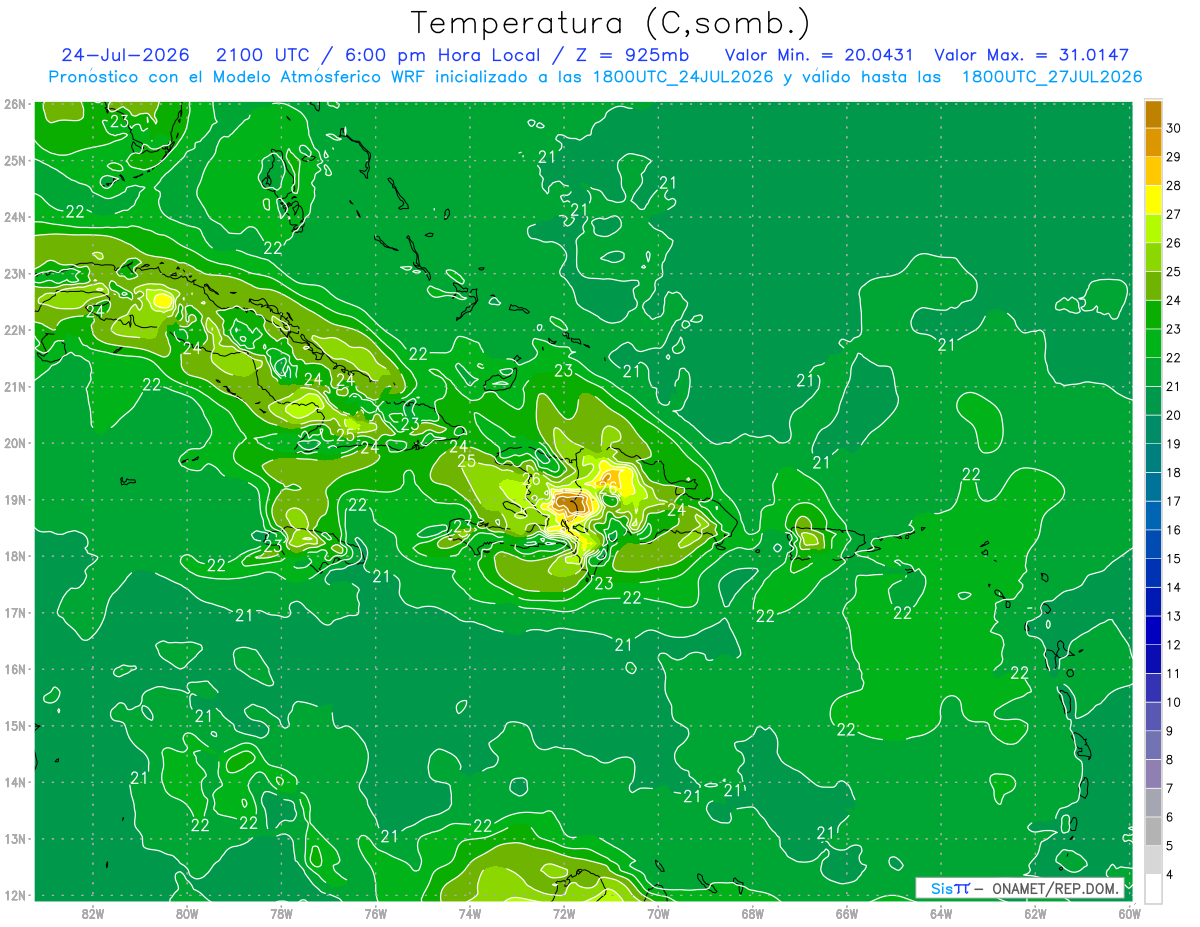Click the '15N' latitude axis label
Image resolution: width=1200 pixels, height=927 pixels.
point(15,726)
